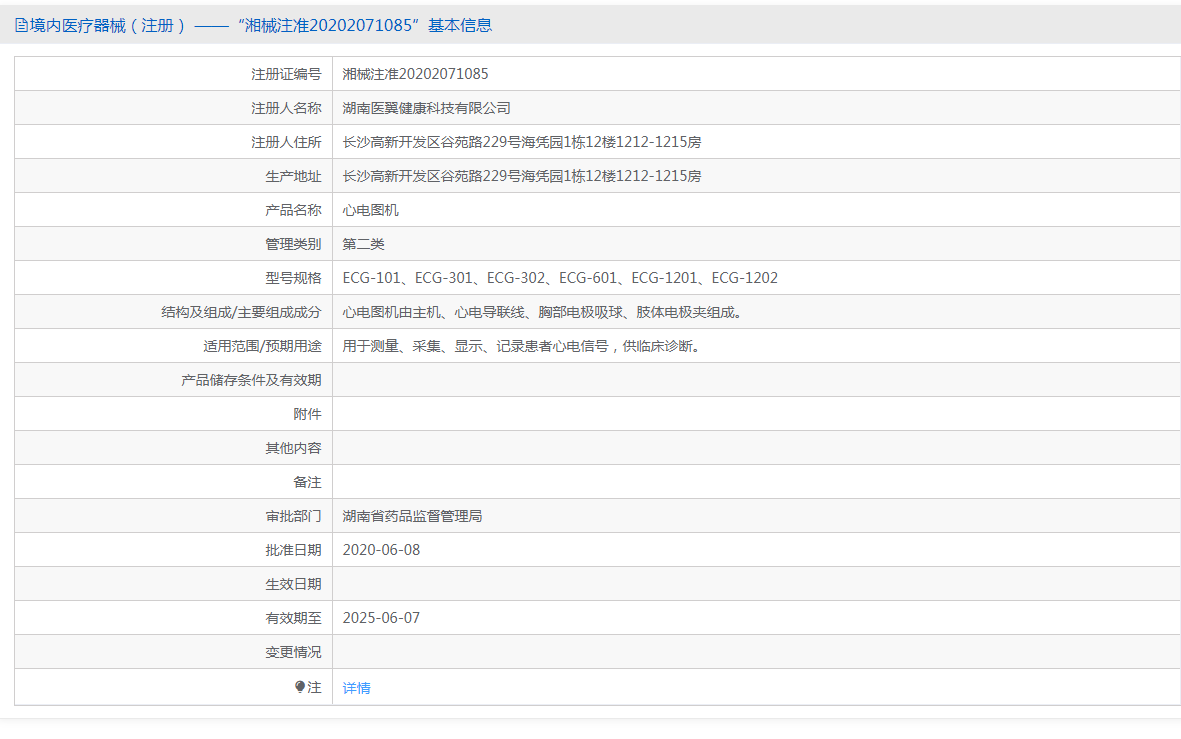Click the 型号规格 label

[x=293, y=278]
